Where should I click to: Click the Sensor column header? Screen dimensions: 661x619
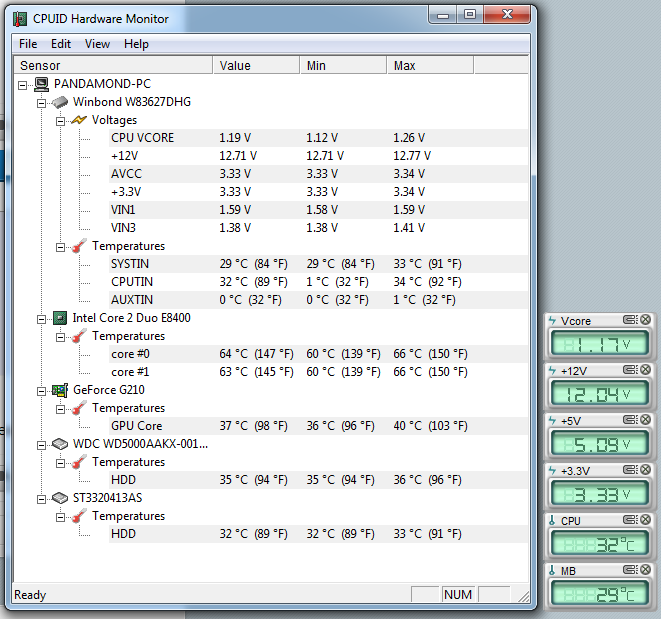coord(113,65)
